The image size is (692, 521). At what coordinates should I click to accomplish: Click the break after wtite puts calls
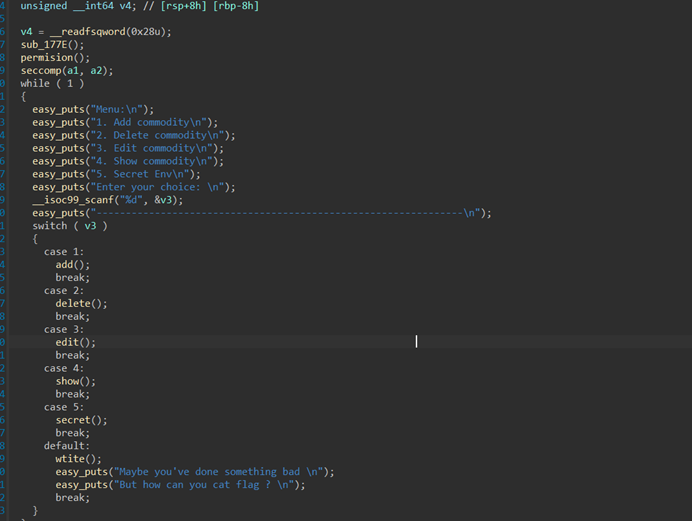tap(72, 498)
